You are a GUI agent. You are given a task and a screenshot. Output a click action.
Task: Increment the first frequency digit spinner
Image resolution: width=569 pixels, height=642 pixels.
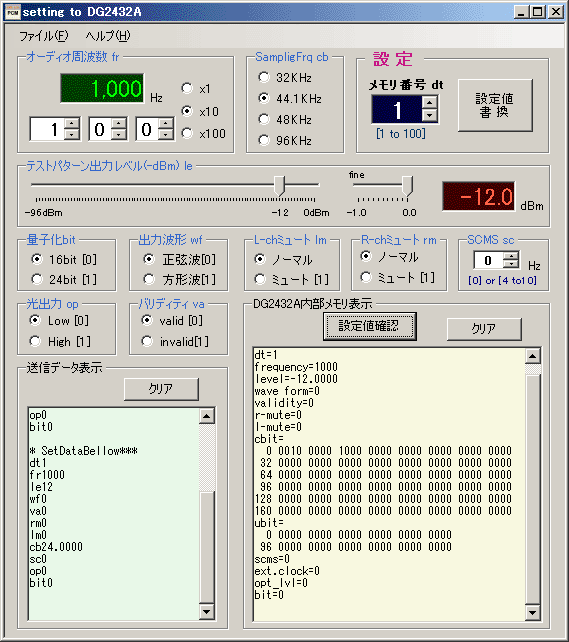[72, 124]
